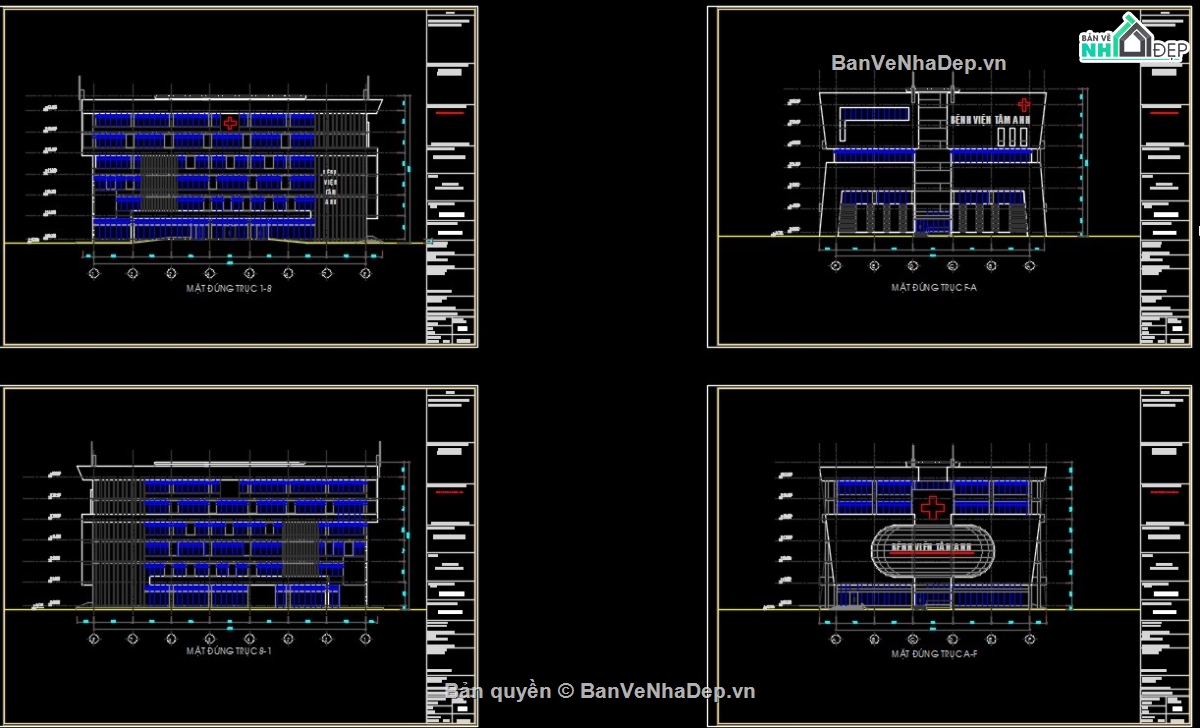Click the central stair tower on the F-A elevation

point(930,160)
